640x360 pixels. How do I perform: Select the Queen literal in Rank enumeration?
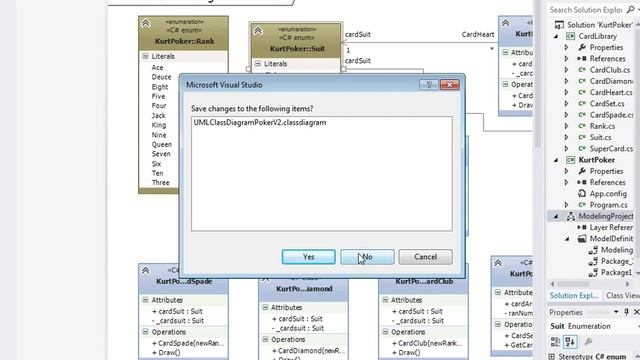coord(162,144)
